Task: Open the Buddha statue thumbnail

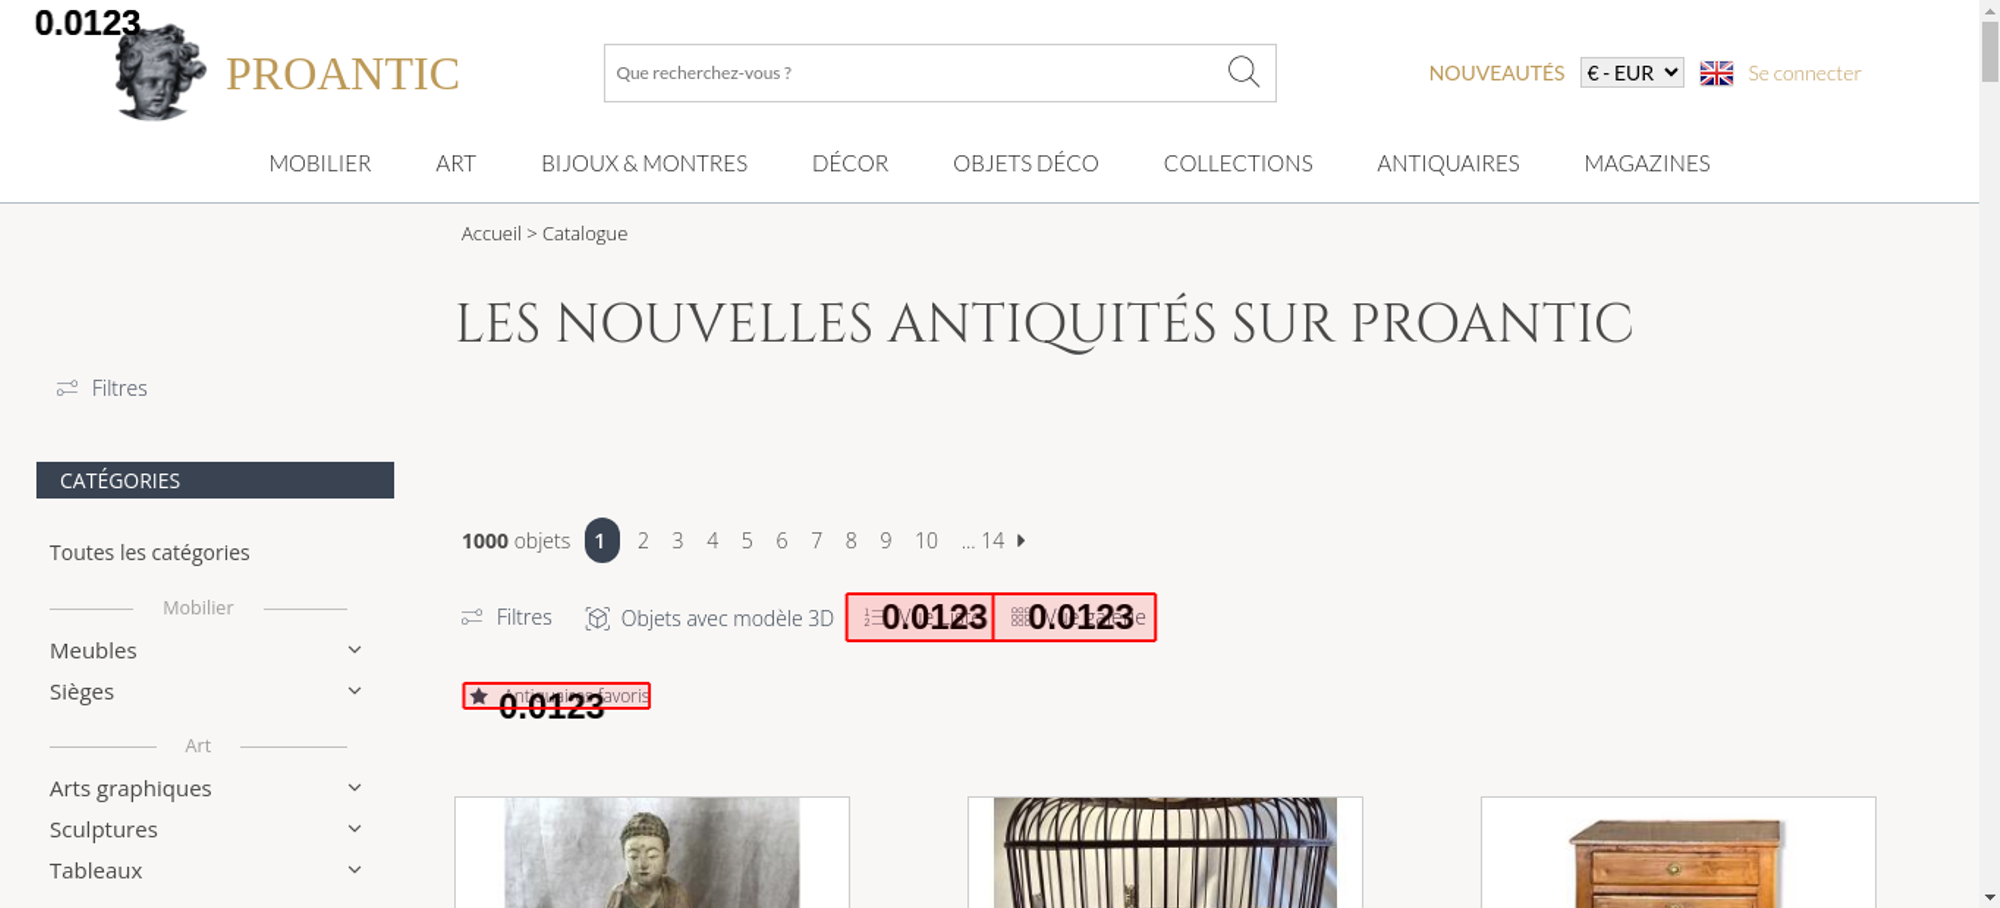Action: tap(652, 853)
